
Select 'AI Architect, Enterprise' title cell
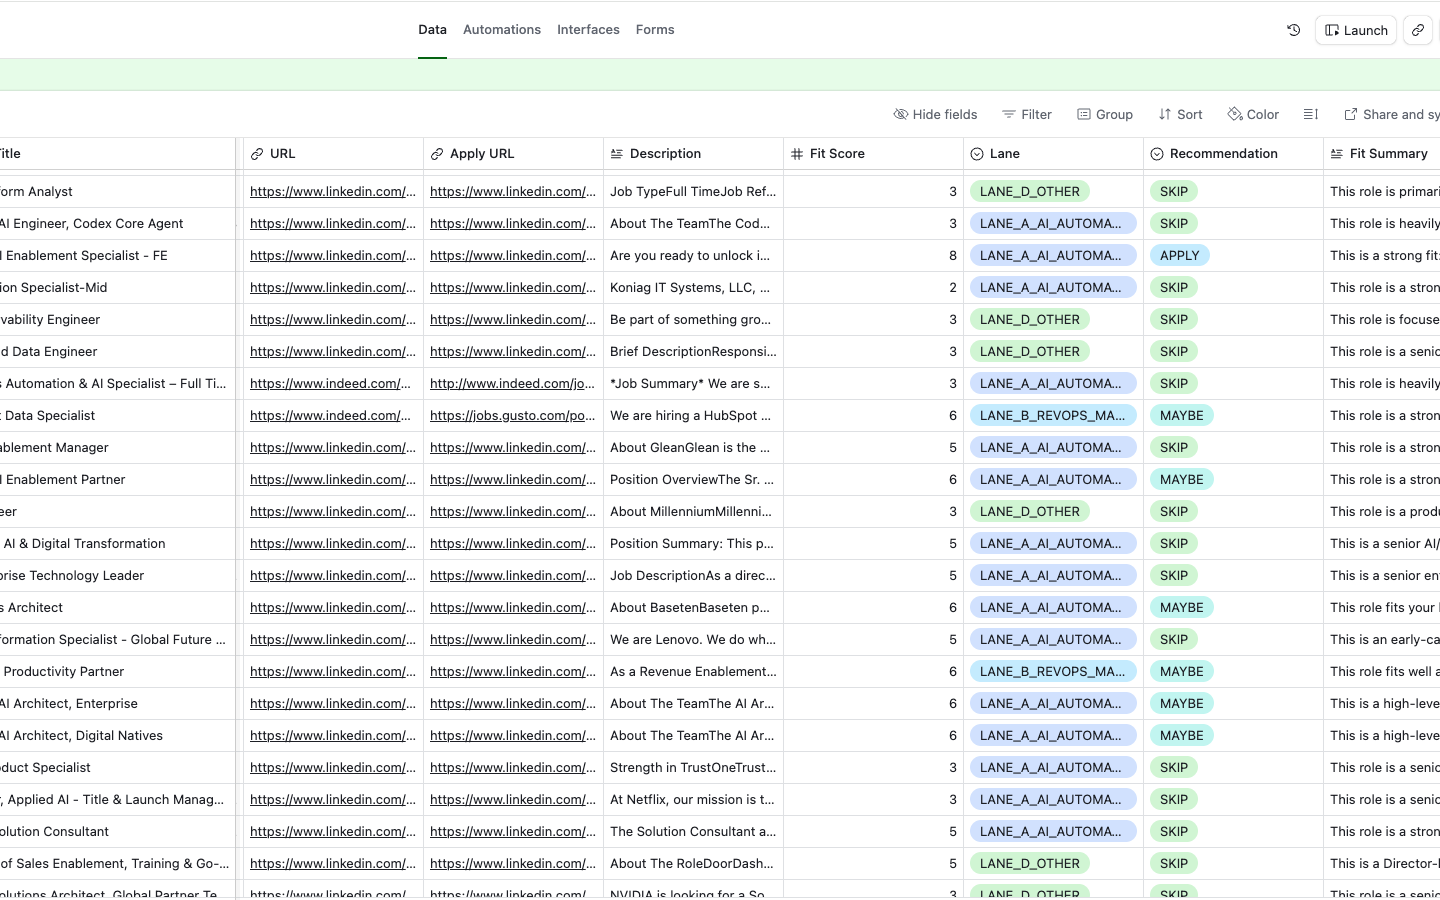(117, 703)
